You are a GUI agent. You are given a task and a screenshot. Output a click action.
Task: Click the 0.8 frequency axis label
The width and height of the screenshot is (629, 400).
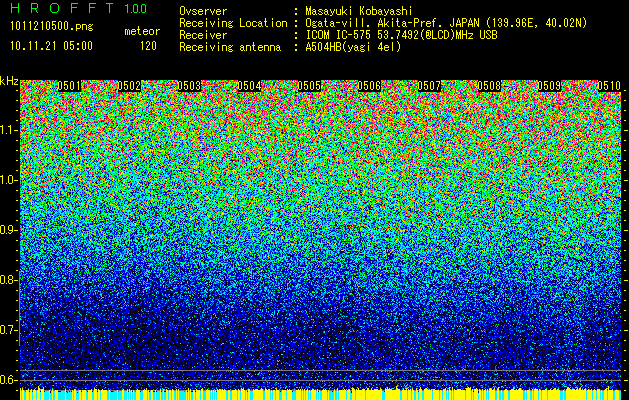7,280
